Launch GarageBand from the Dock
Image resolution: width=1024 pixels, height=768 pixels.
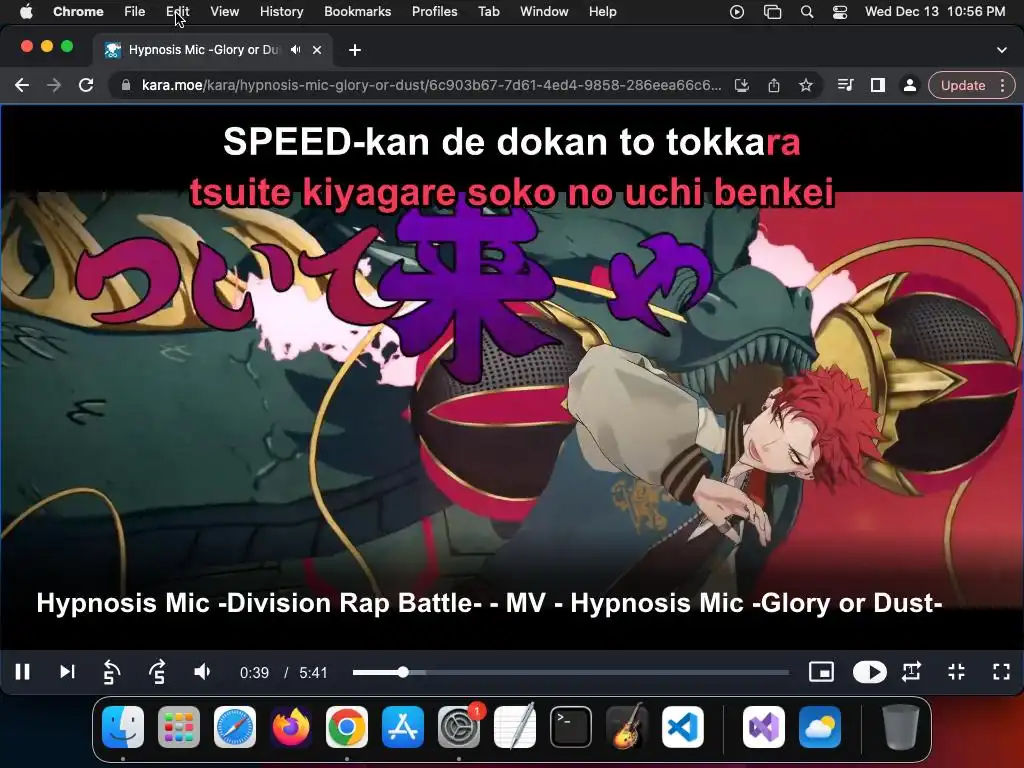pyautogui.click(x=627, y=727)
